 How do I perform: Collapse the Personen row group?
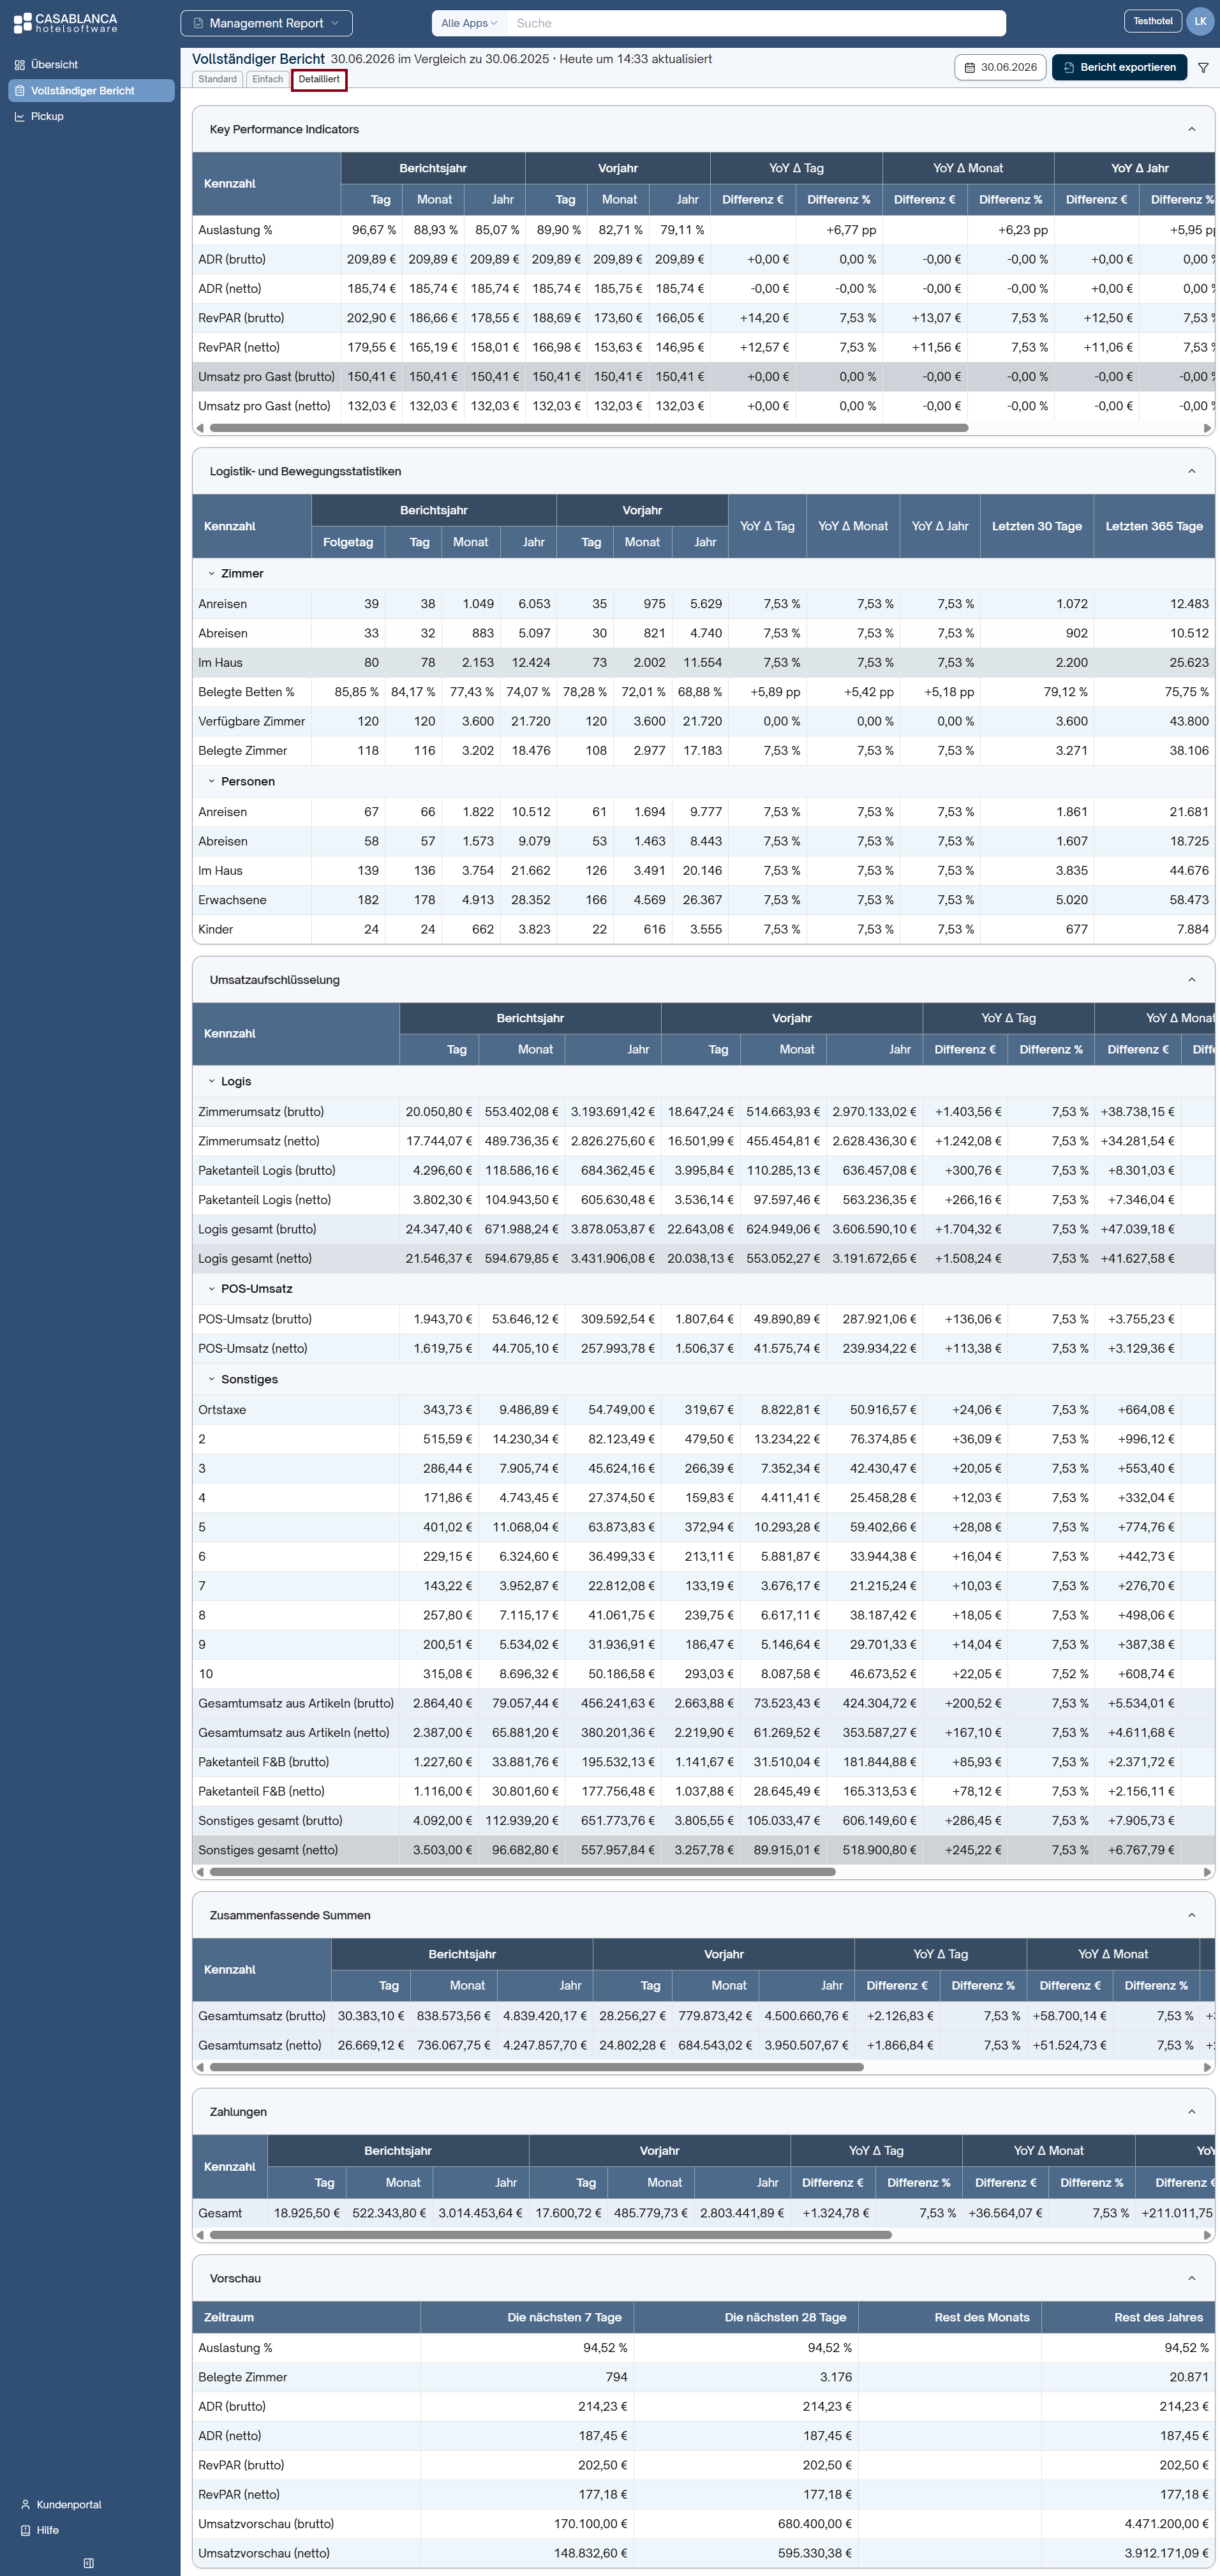(211, 782)
